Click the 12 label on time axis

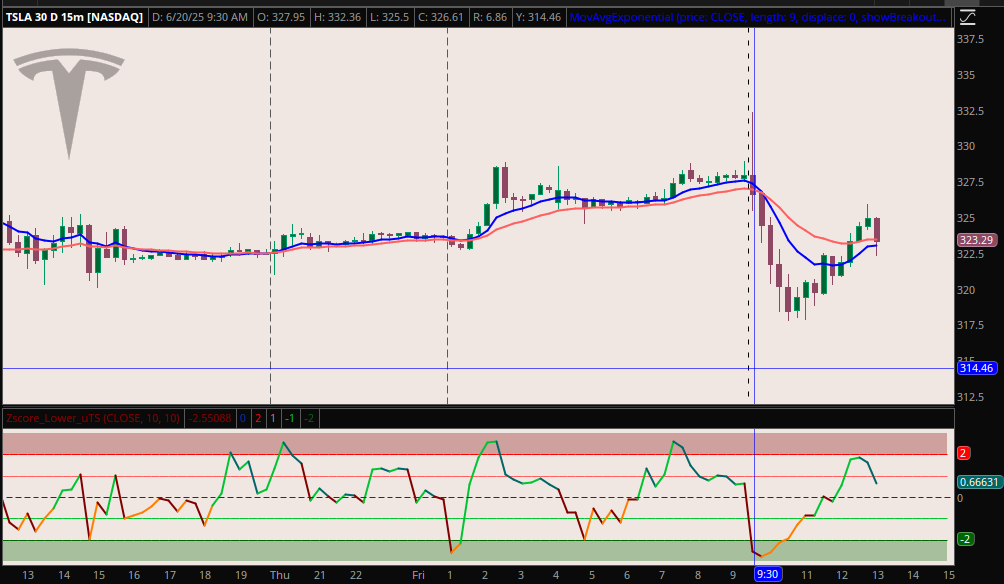842,575
